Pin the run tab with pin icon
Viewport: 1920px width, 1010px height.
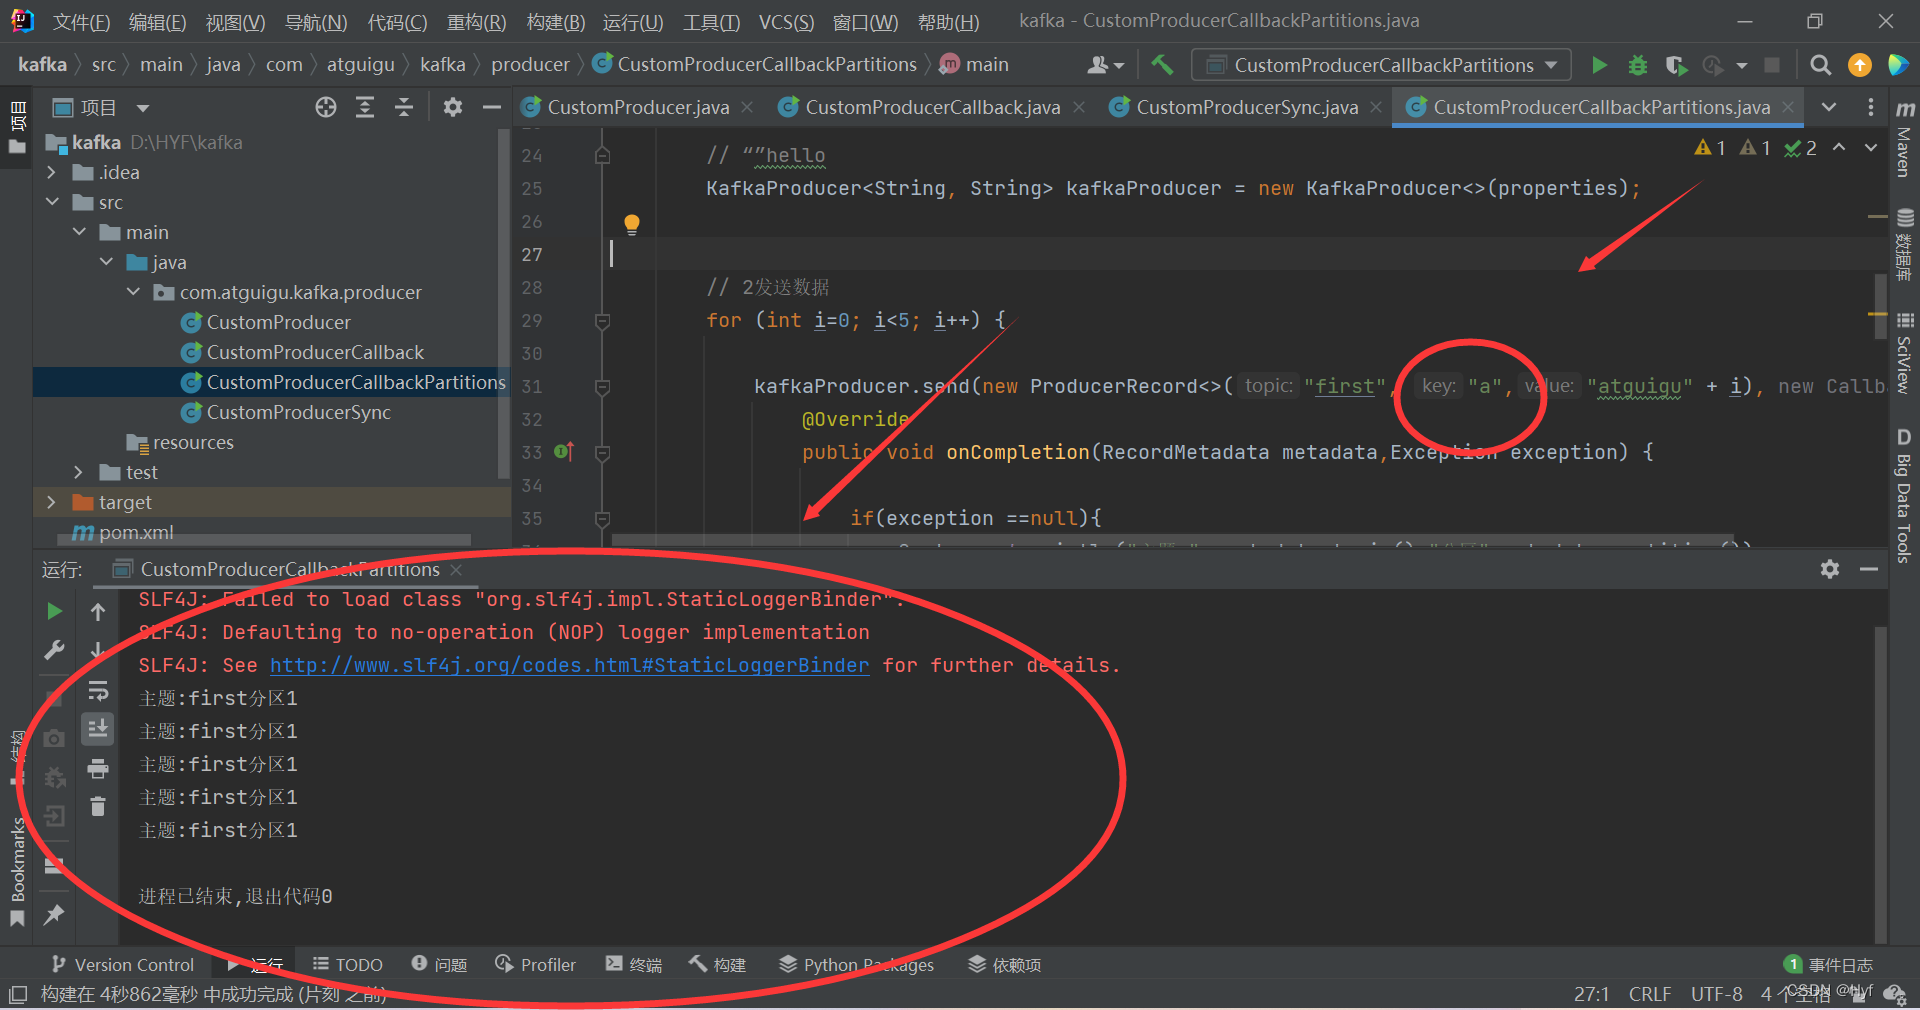pyautogui.click(x=55, y=914)
